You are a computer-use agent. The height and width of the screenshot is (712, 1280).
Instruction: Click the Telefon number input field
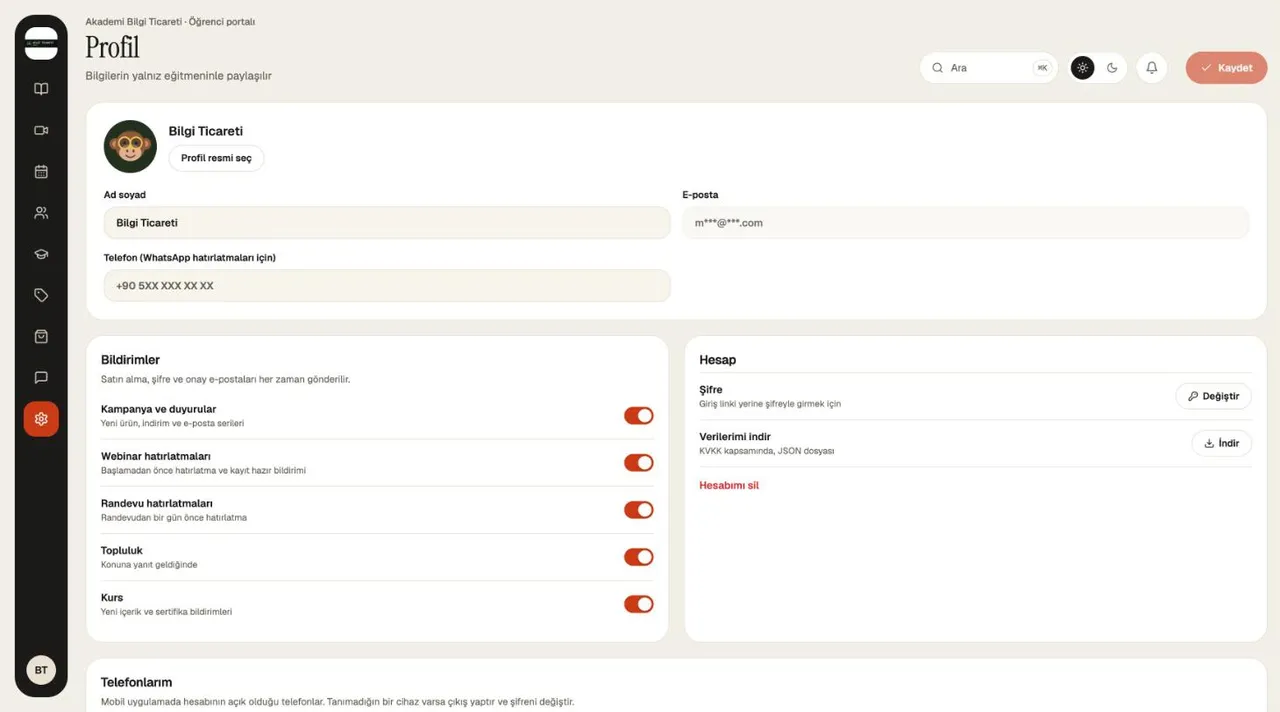point(387,285)
